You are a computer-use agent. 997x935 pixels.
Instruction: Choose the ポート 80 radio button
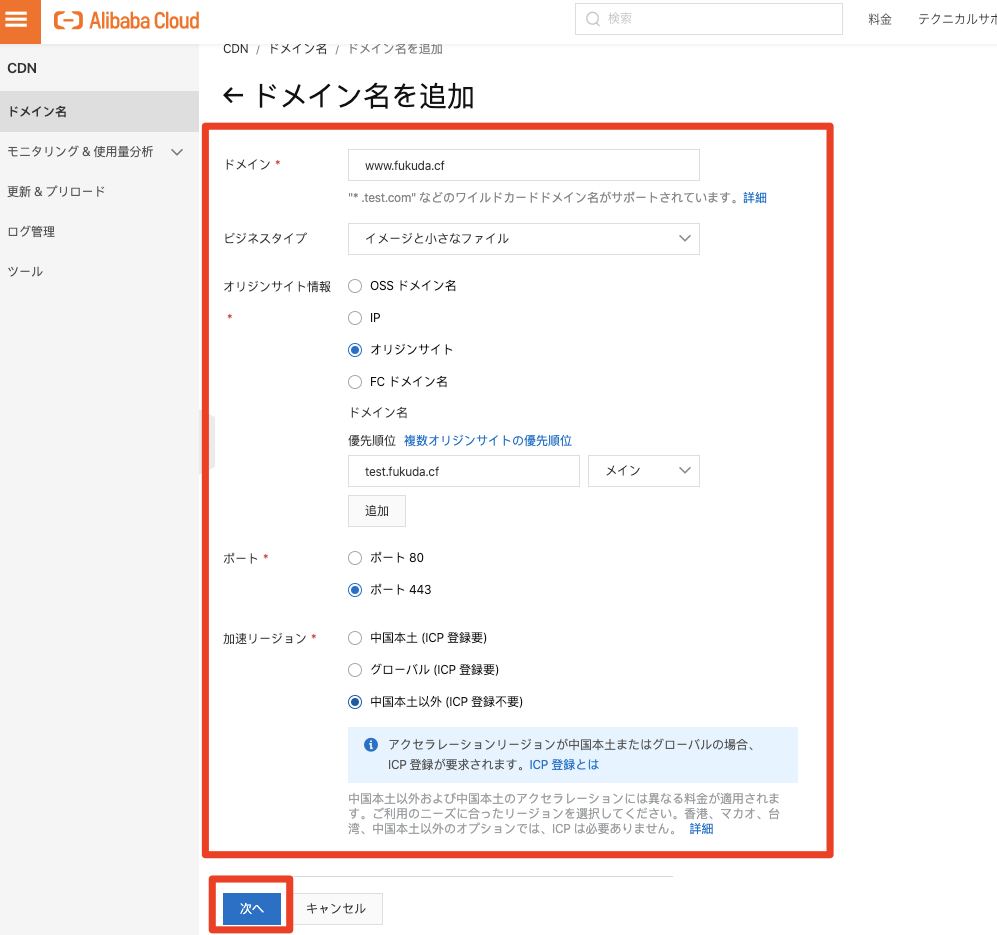click(355, 558)
